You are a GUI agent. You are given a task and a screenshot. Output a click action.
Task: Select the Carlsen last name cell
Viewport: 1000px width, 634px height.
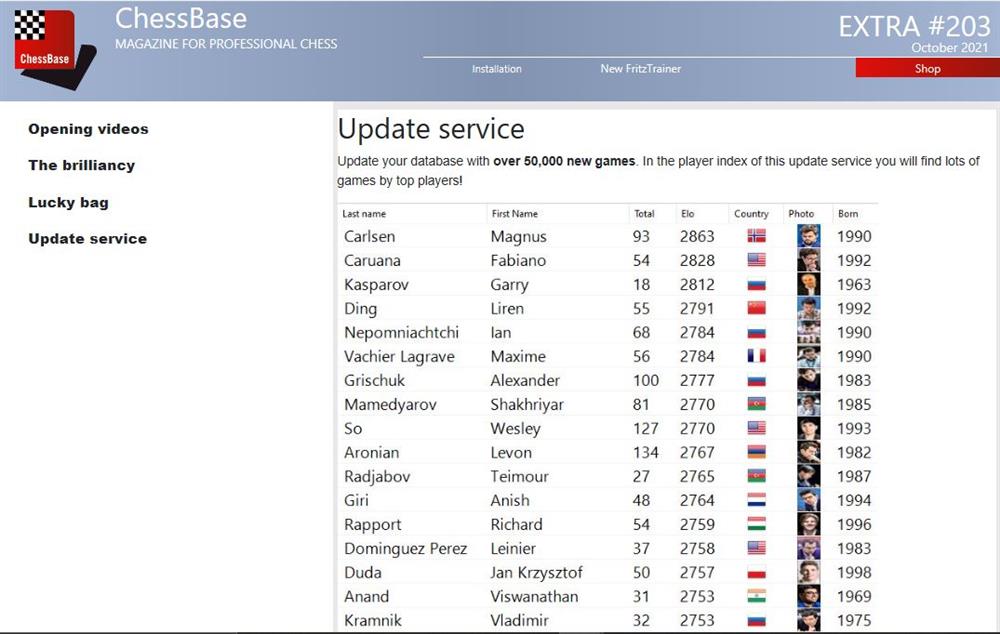pyautogui.click(x=369, y=236)
